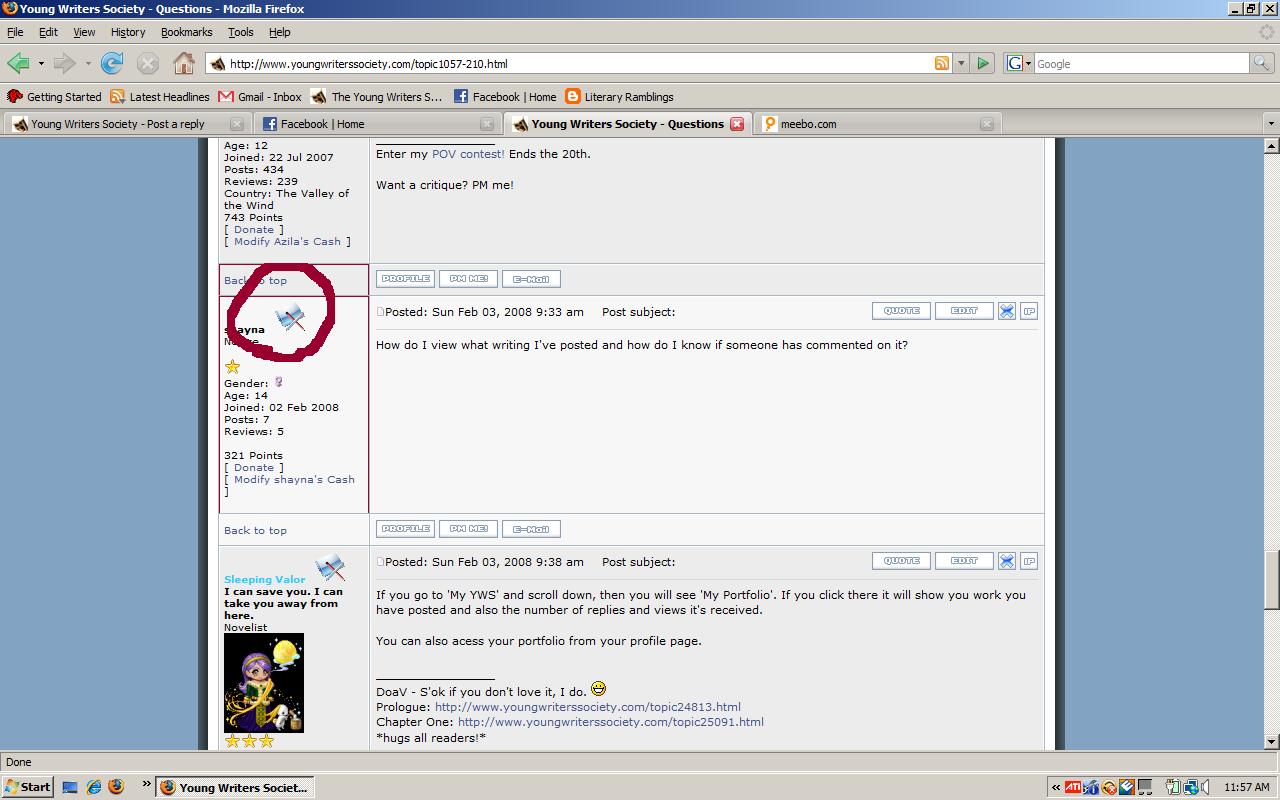Open the Getting Started bookmark
Viewport: 1280px width, 800px height.
pyautogui.click(x=54, y=97)
